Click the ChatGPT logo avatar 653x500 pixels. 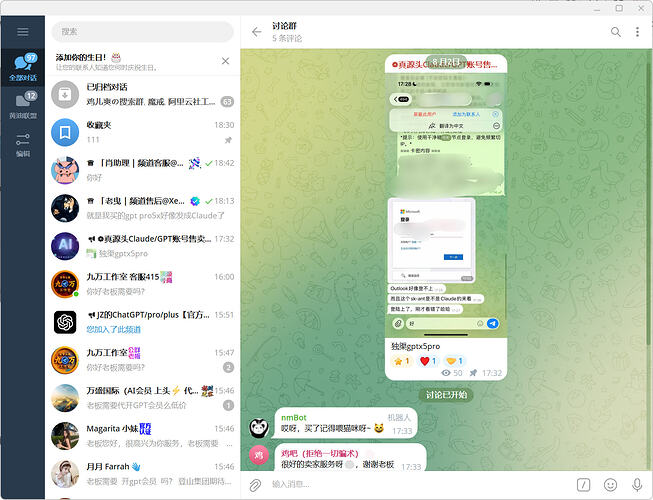pos(65,322)
